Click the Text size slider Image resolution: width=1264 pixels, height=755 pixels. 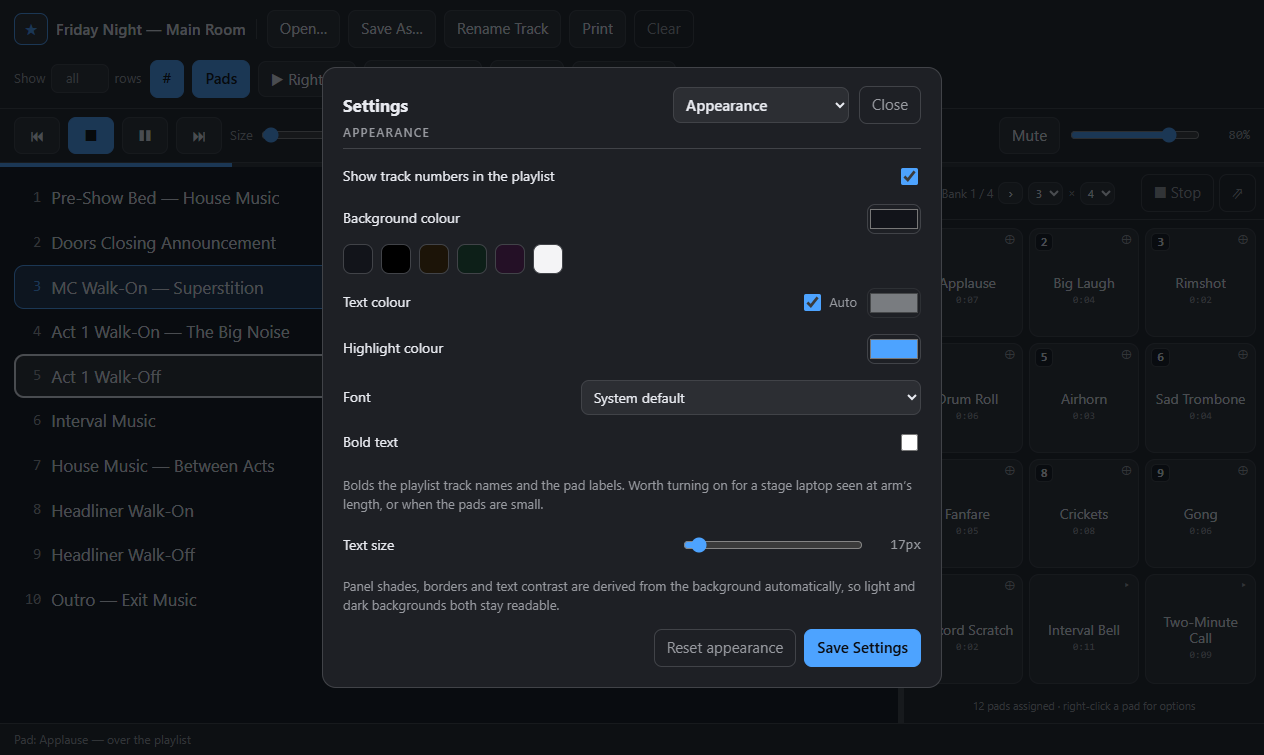pos(773,545)
